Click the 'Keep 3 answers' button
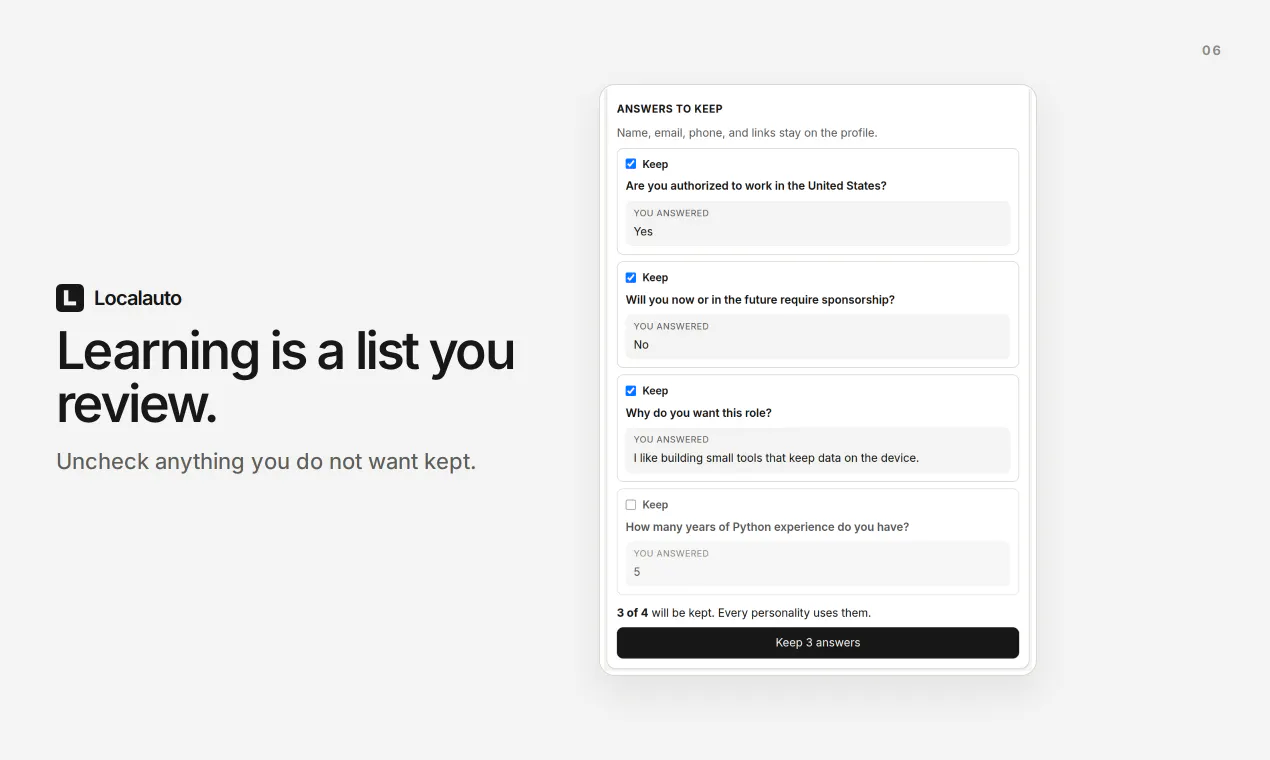This screenshot has height=760, width=1270. [x=818, y=643]
